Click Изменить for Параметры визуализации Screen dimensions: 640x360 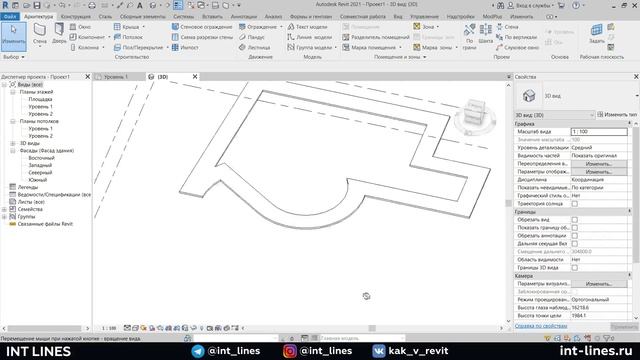[599, 284]
